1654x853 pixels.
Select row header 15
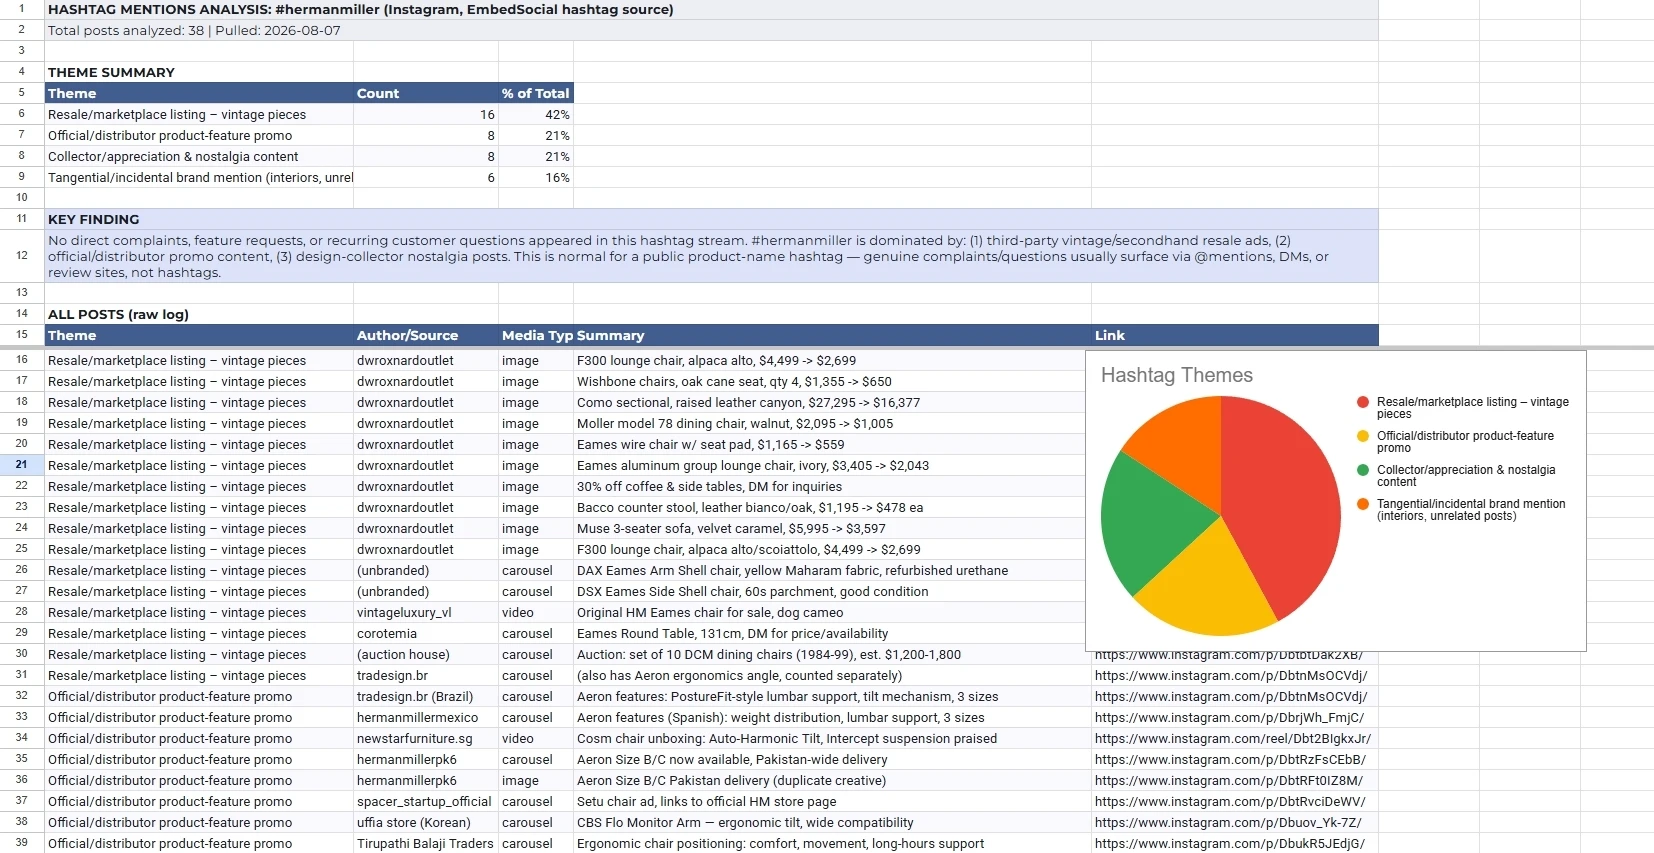(21, 334)
